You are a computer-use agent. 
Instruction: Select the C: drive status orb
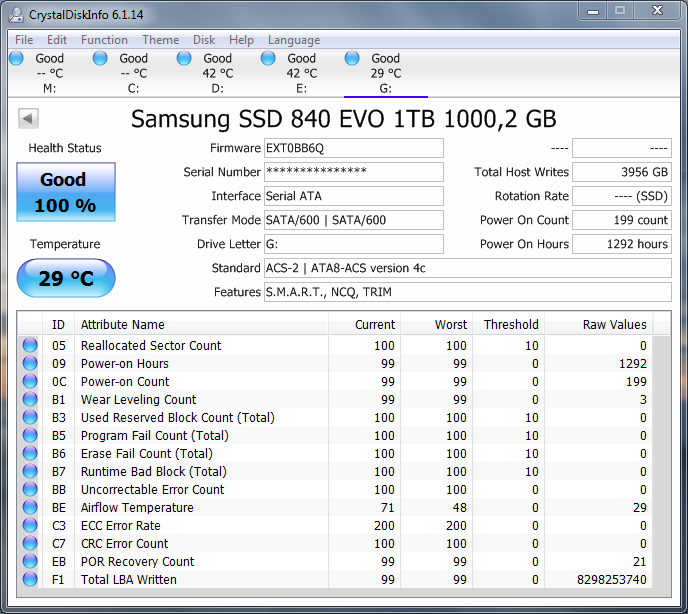tap(100, 58)
